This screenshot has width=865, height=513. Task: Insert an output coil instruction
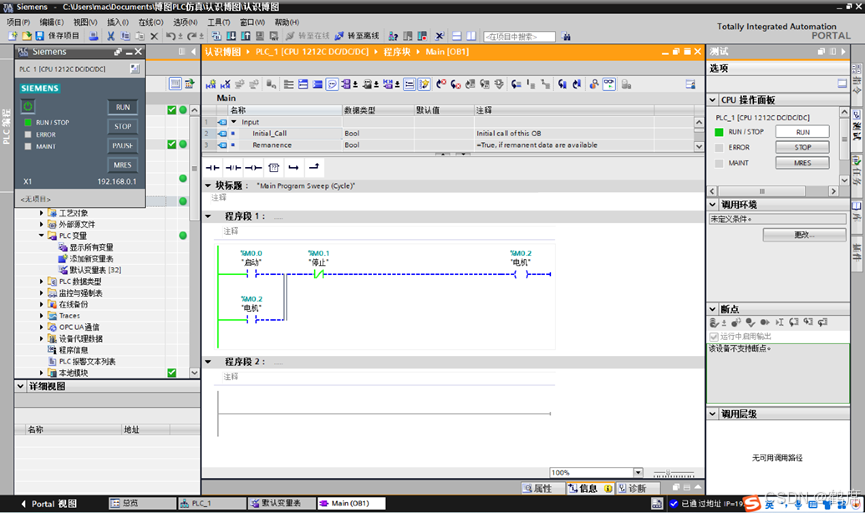click(x=253, y=167)
